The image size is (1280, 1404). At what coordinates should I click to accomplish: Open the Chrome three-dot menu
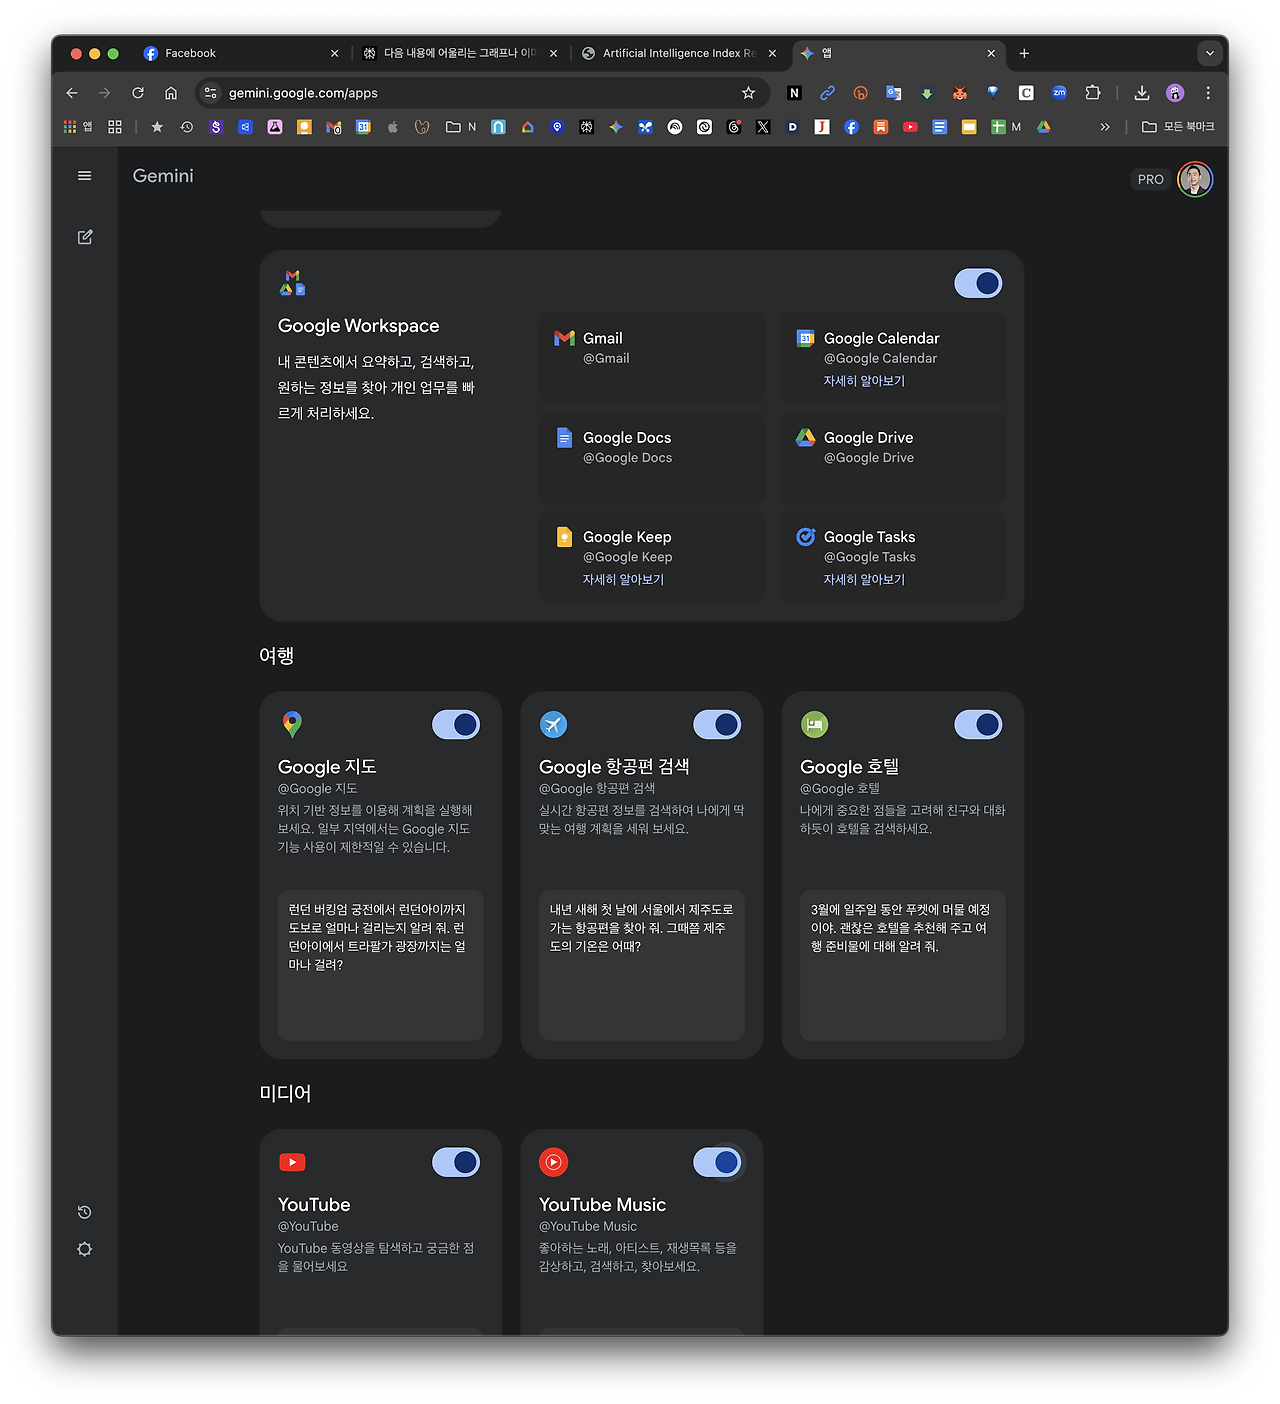(x=1208, y=93)
